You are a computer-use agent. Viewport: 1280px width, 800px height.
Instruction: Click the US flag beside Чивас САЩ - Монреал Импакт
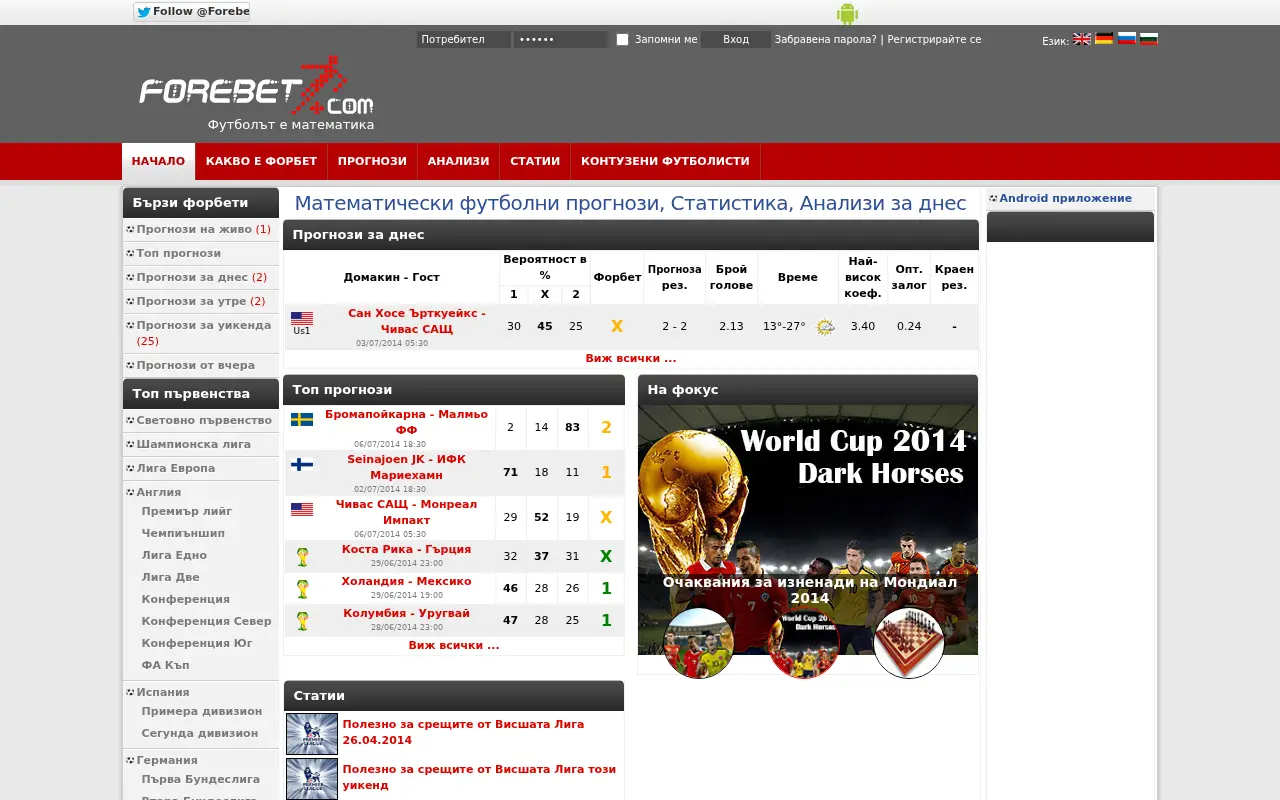[302, 509]
